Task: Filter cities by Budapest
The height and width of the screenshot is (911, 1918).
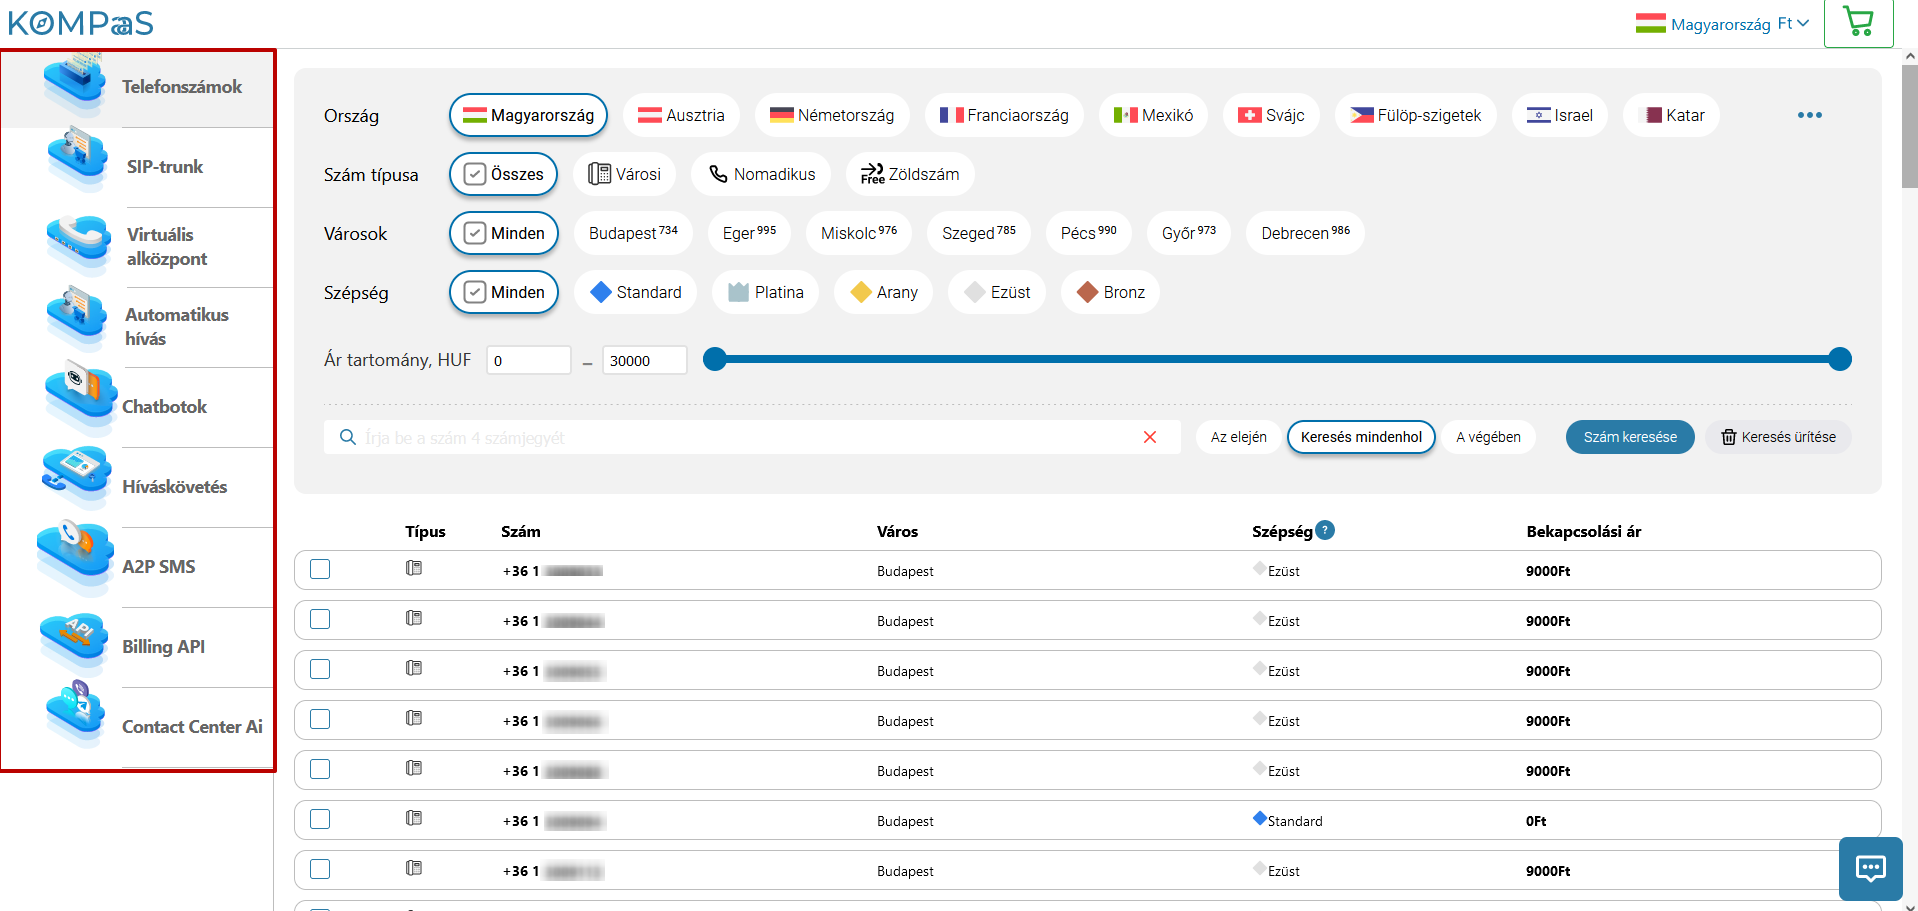Action: click(x=633, y=233)
